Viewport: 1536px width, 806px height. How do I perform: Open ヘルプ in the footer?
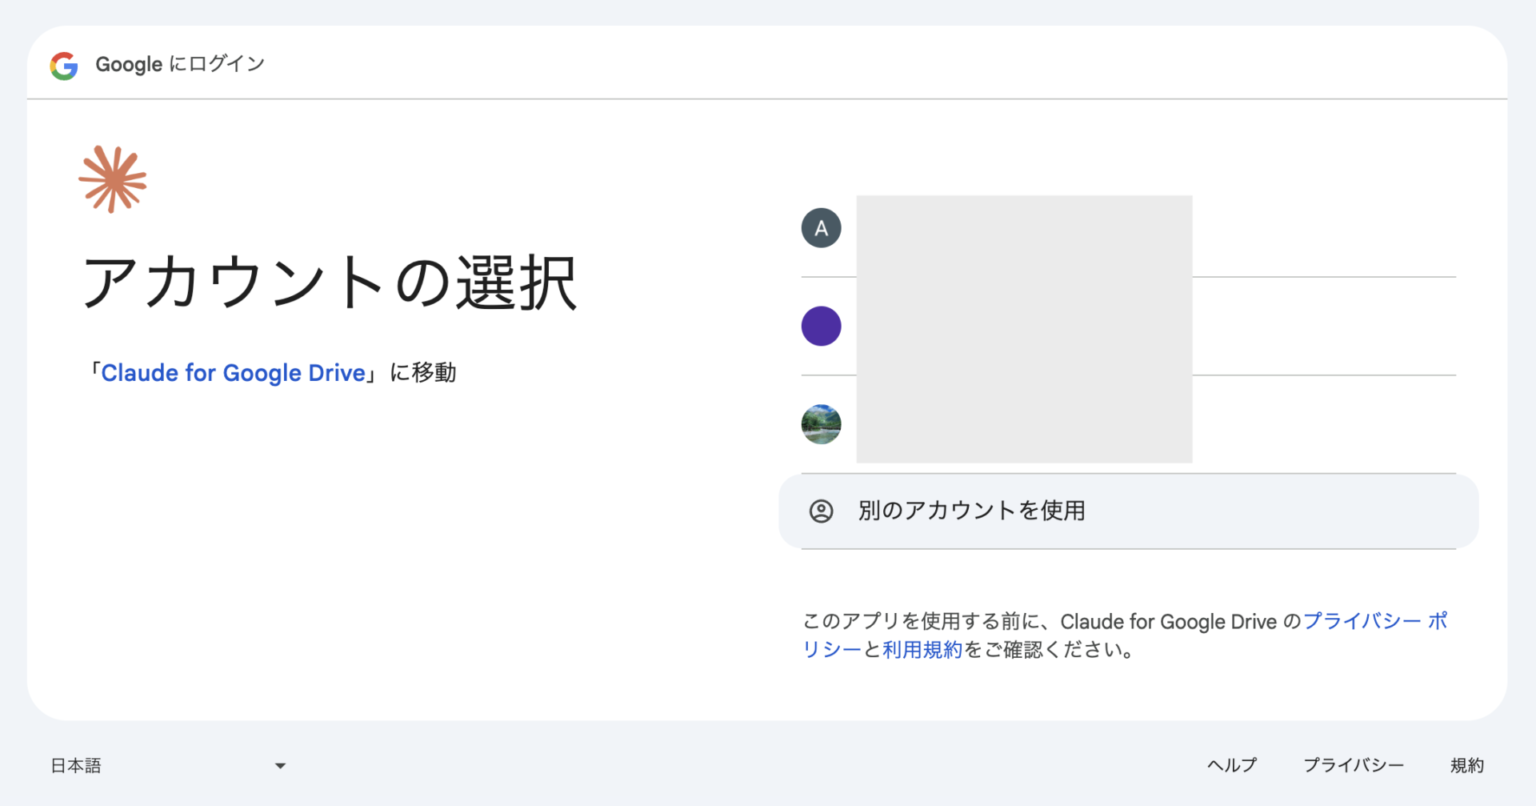pyautogui.click(x=1231, y=766)
